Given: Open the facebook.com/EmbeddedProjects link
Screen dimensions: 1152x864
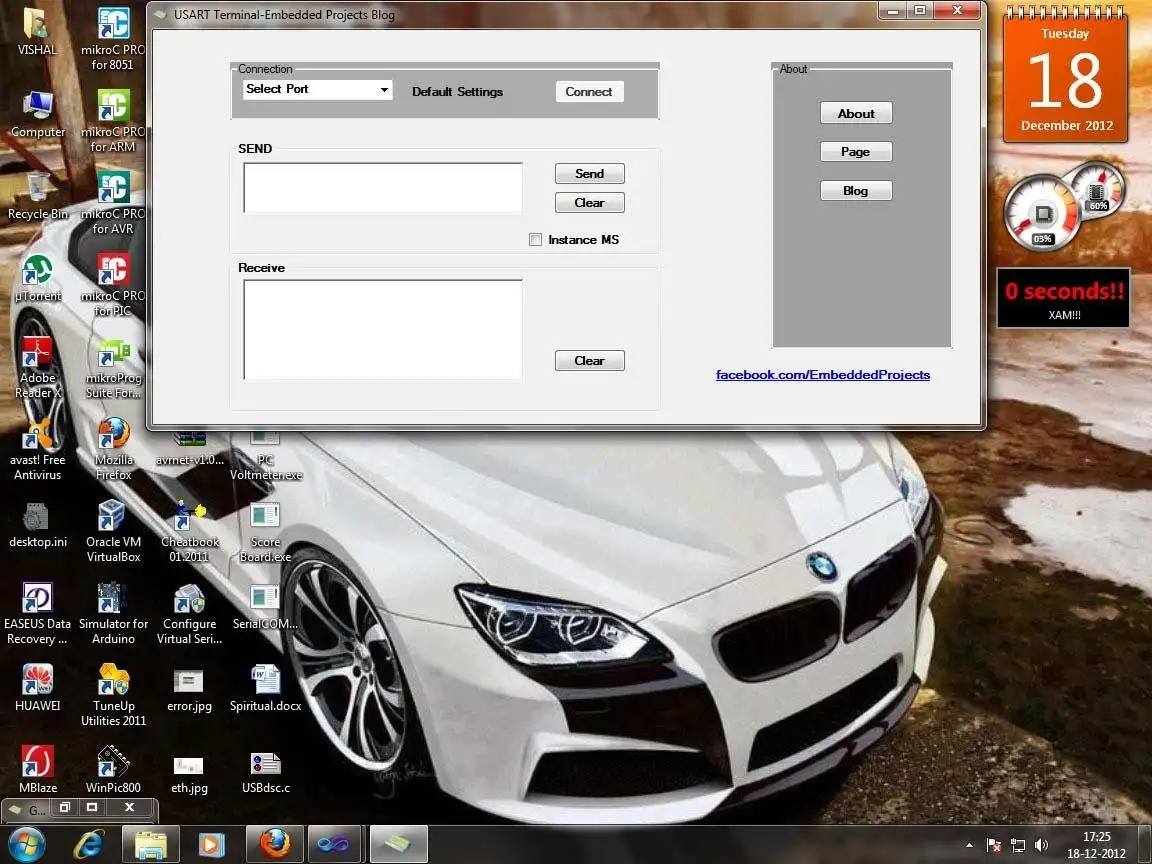Looking at the screenshot, I should [x=822, y=374].
